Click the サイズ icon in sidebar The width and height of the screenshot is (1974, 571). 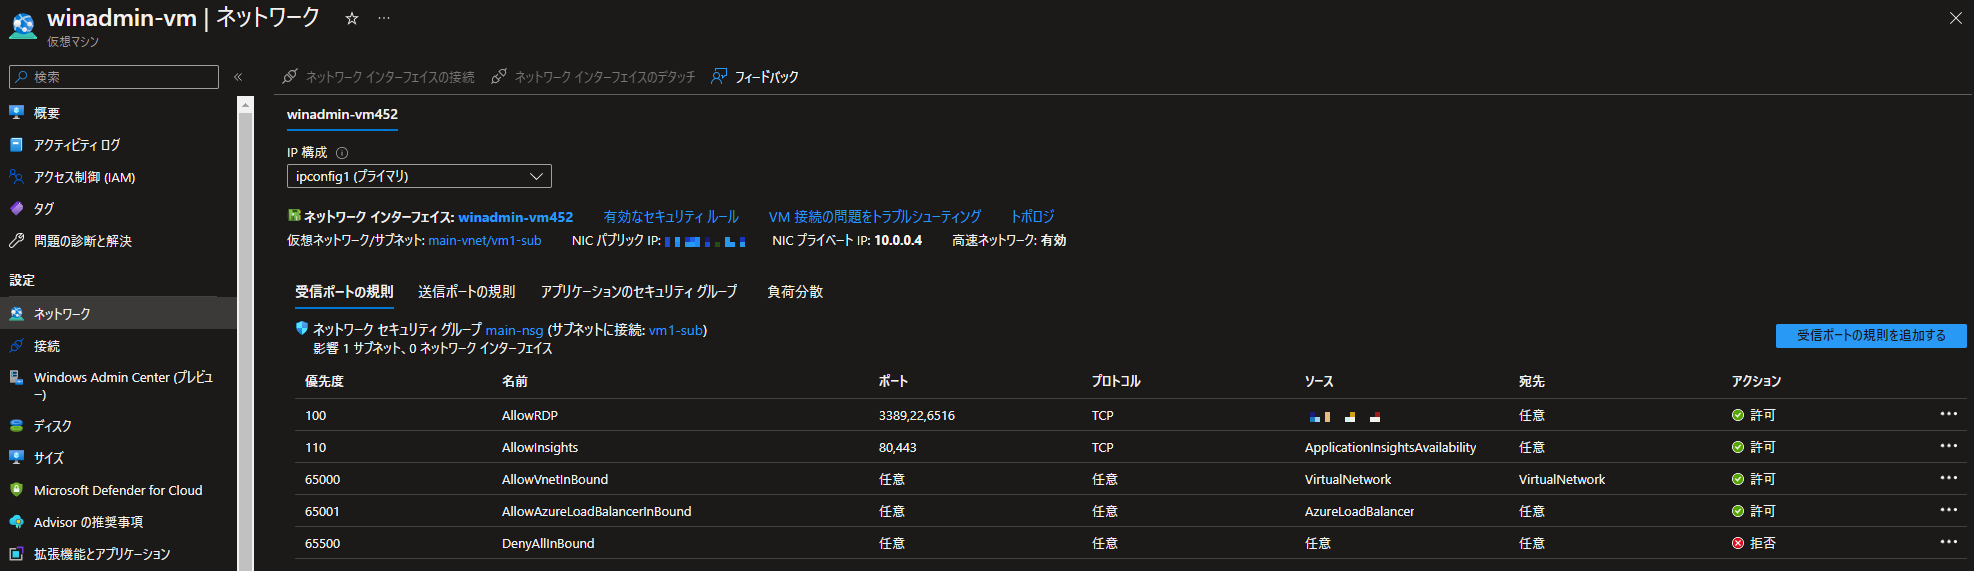(x=16, y=458)
